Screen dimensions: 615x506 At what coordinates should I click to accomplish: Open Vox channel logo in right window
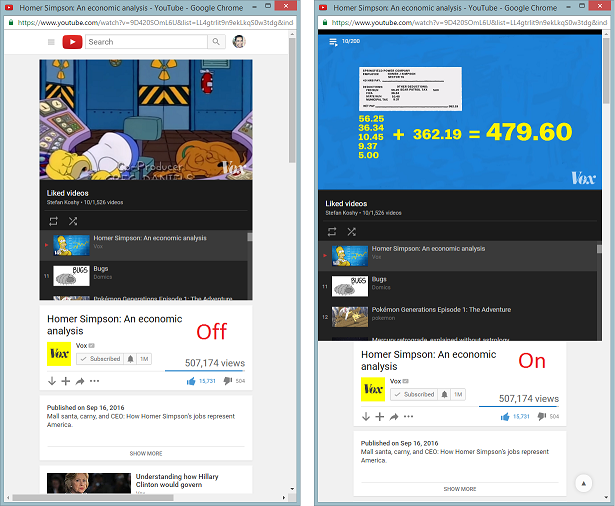[x=373, y=389]
